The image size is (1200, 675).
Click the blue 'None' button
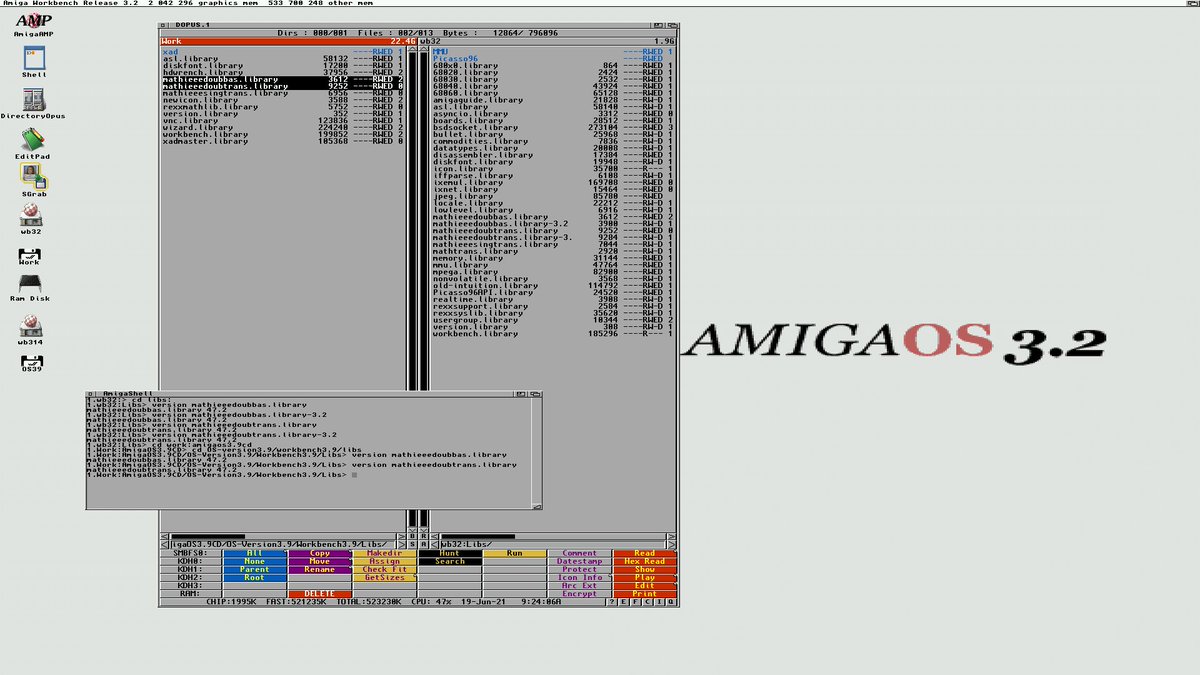255,561
